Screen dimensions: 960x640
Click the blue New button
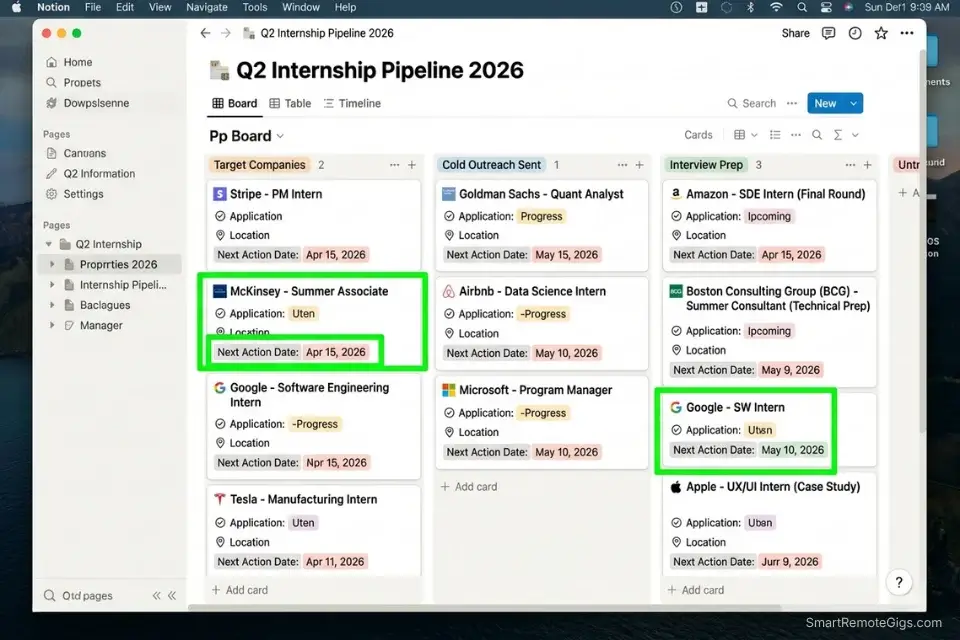tap(825, 104)
